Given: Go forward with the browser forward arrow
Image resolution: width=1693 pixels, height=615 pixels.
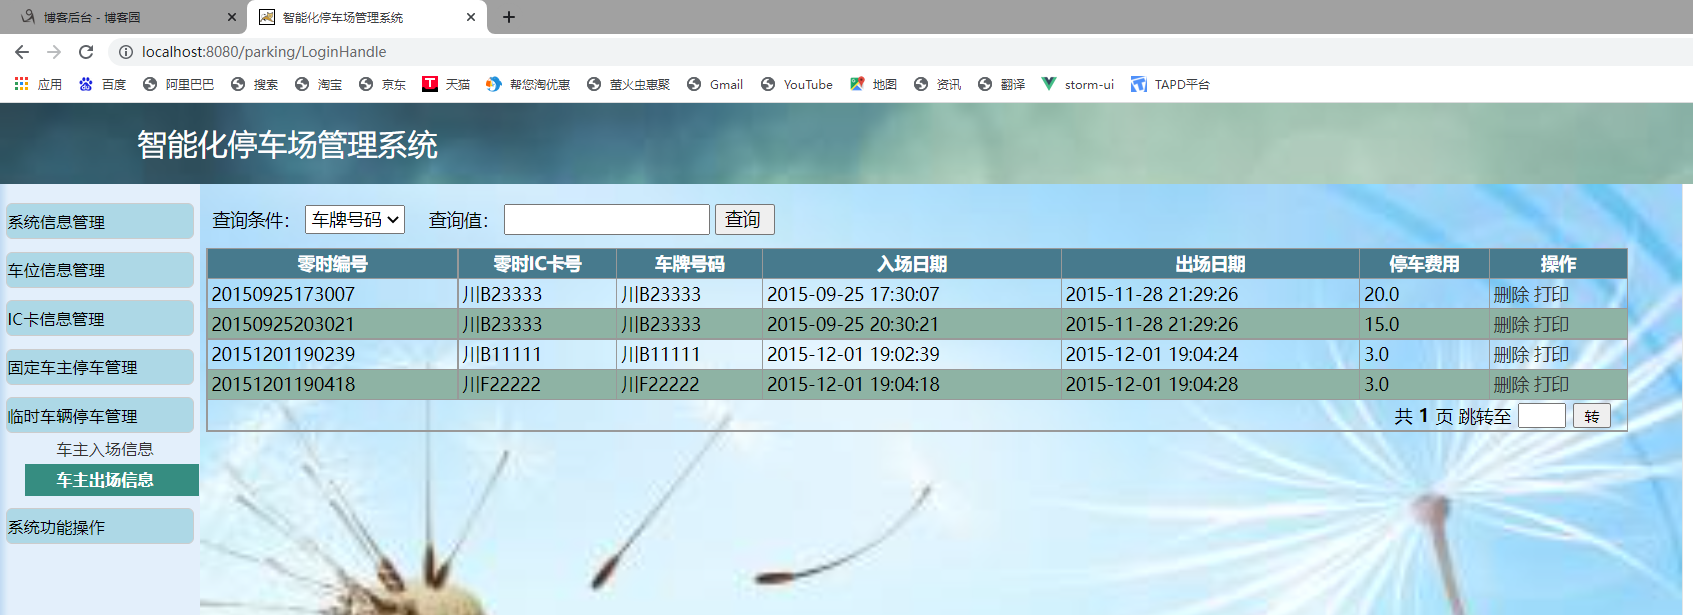Looking at the screenshot, I should coord(54,52).
